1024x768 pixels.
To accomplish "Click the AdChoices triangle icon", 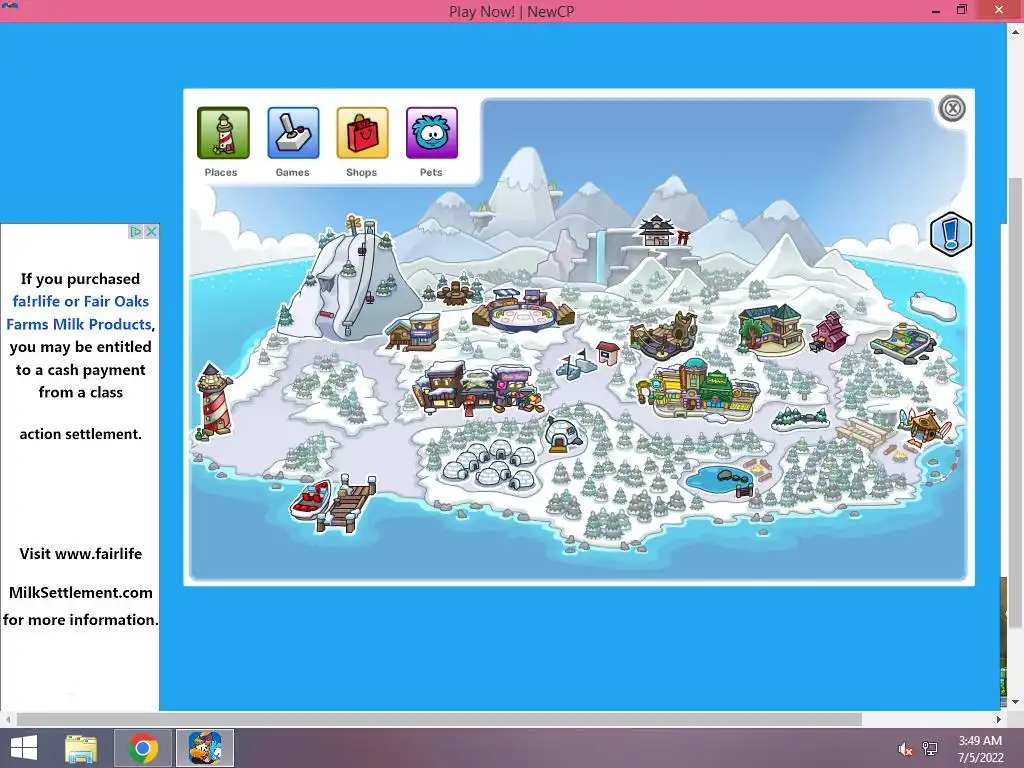I will pyautogui.click(x=135, y=231).
